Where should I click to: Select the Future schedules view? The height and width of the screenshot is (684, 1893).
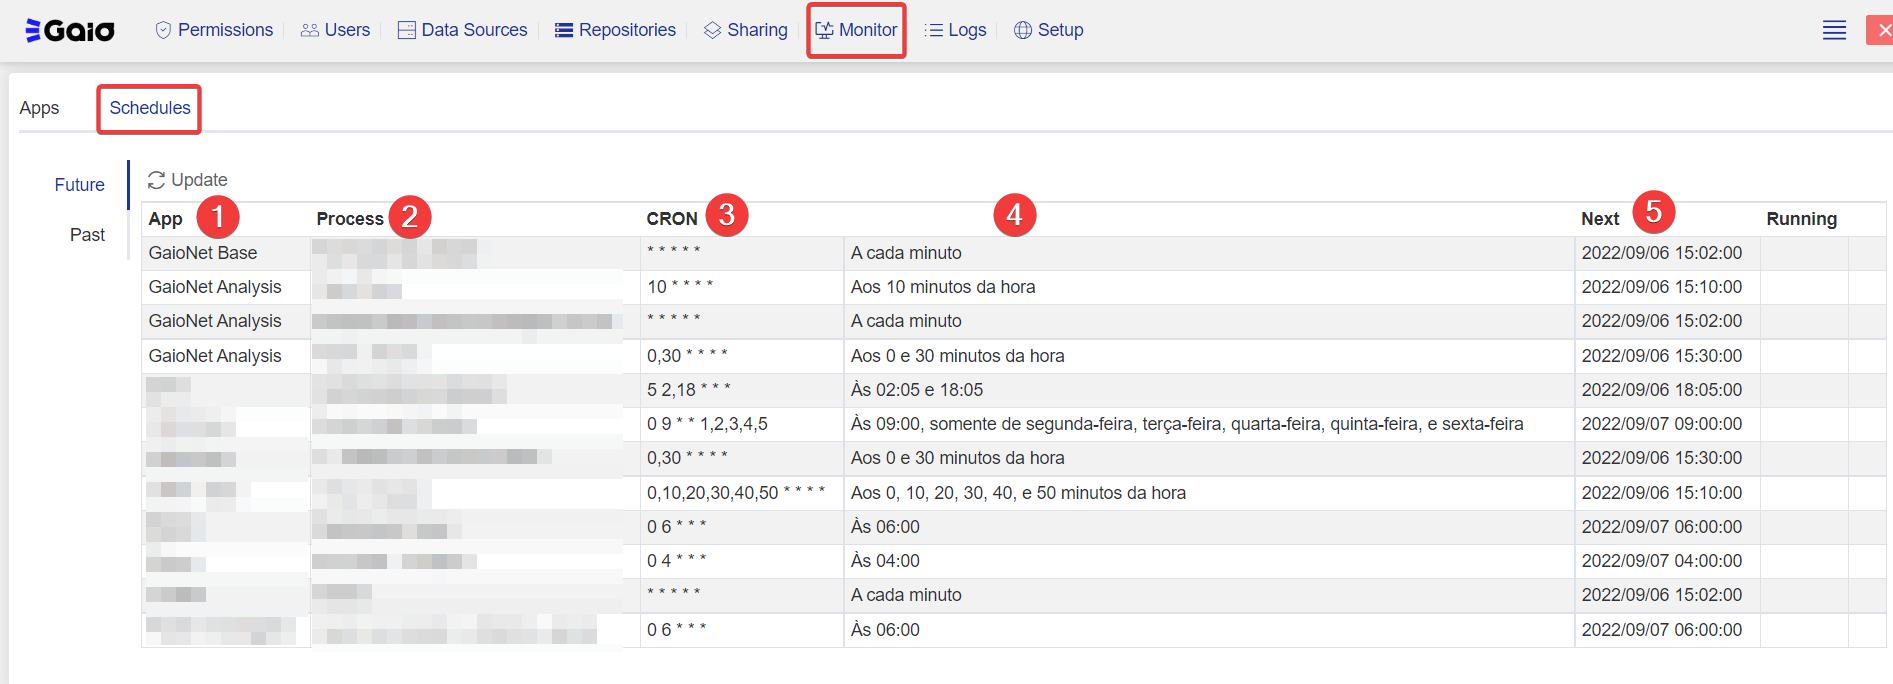79,185
